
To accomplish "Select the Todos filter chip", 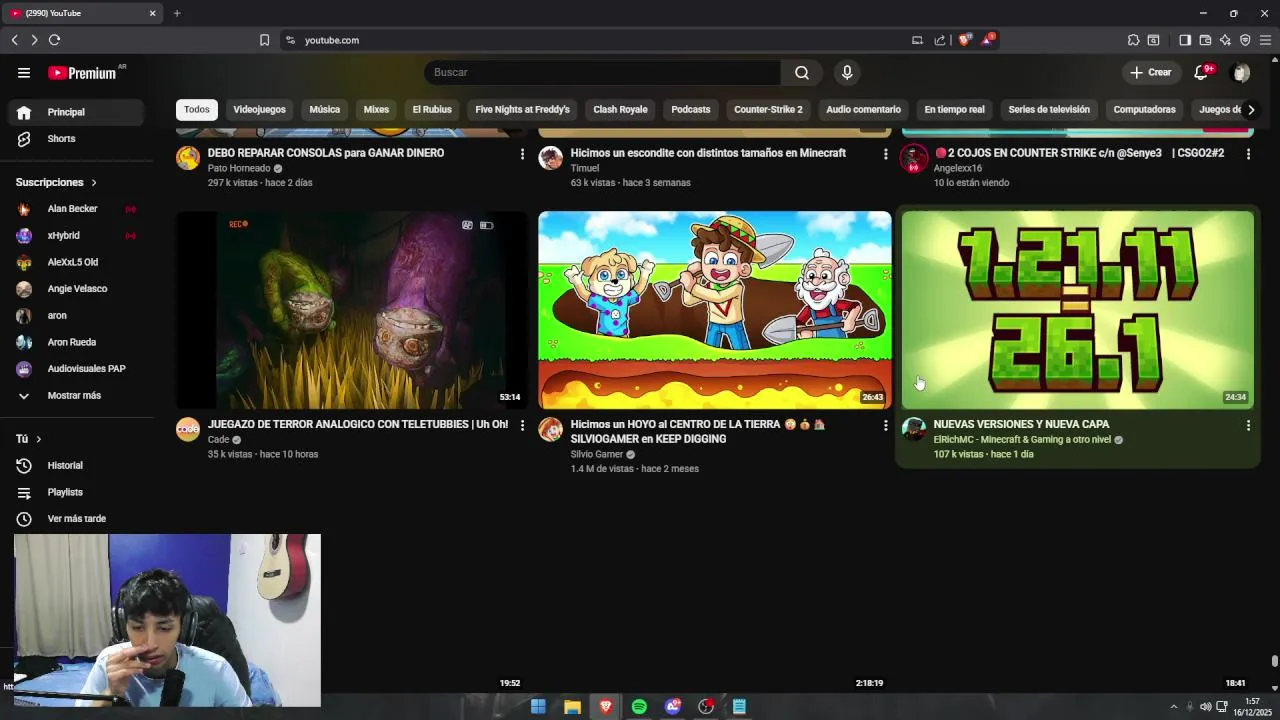I will [197, 110].
